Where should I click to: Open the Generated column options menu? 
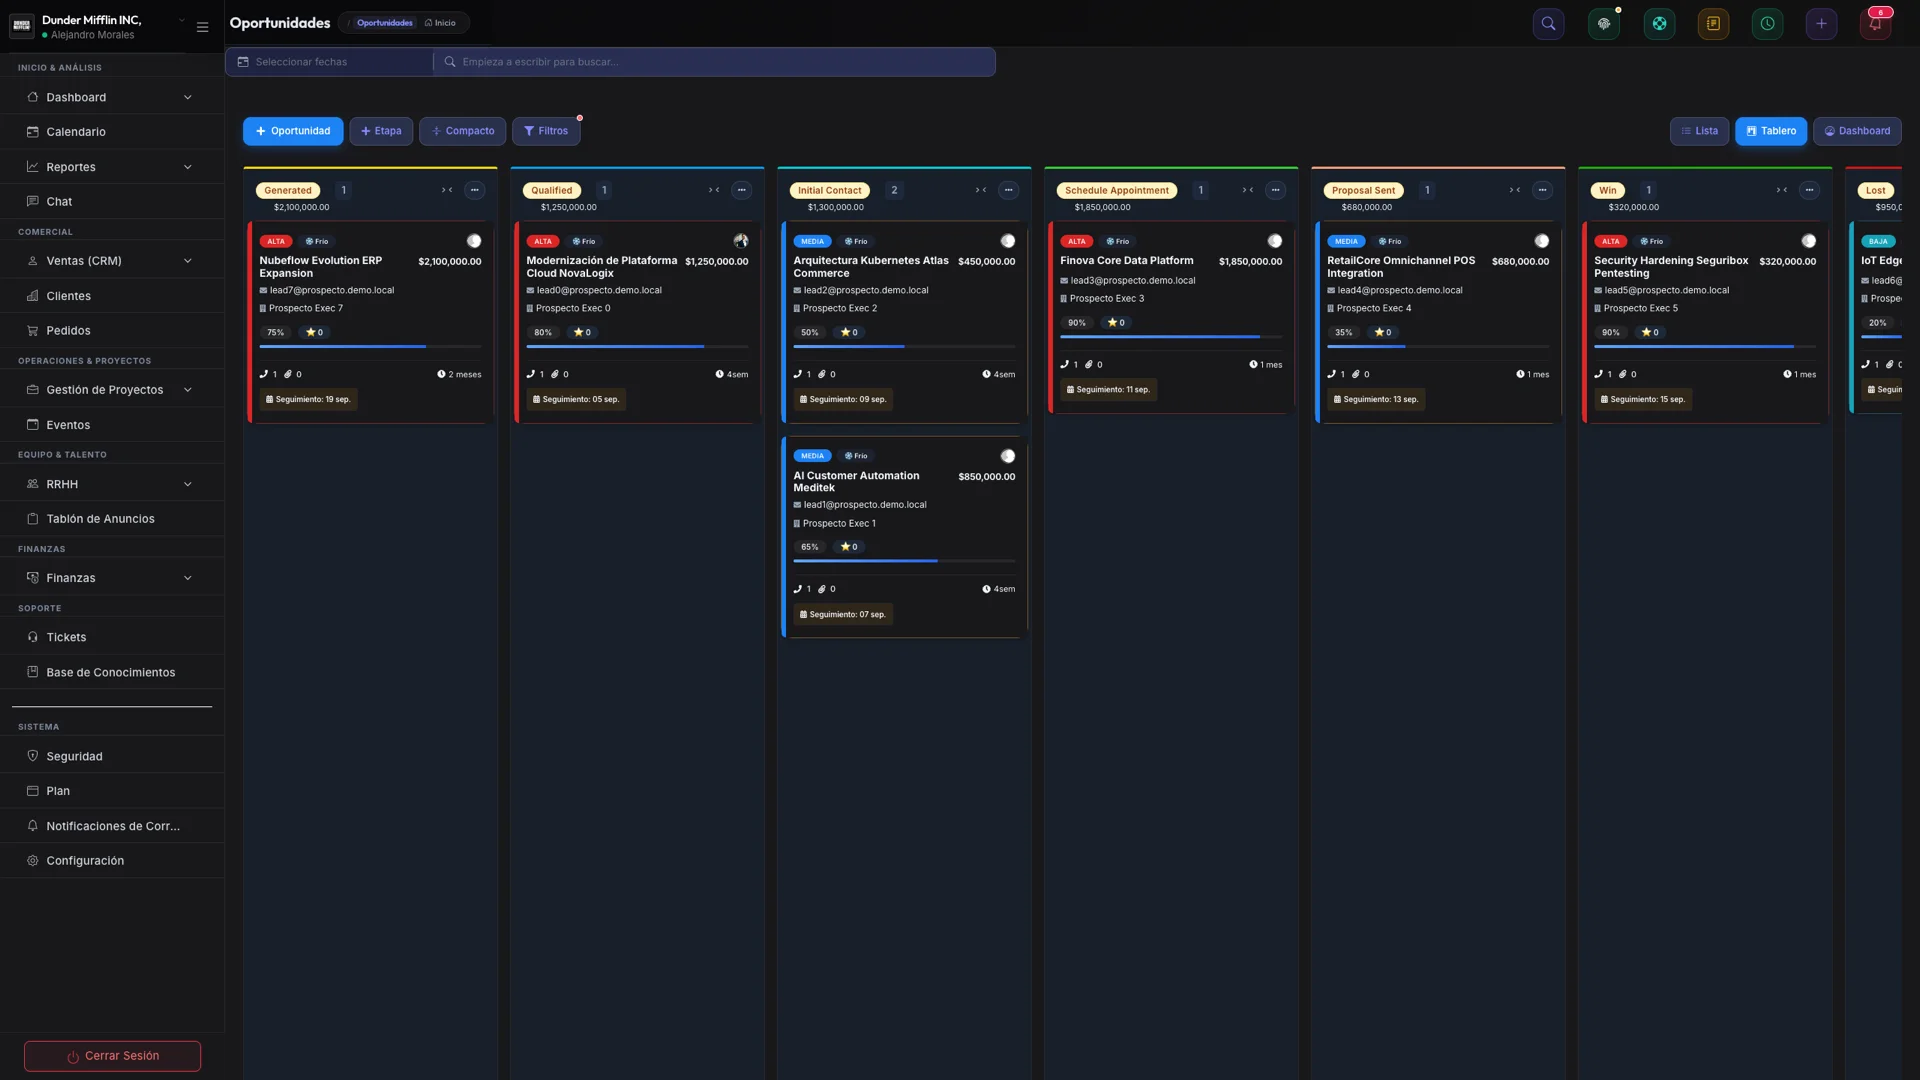[475, 190]
